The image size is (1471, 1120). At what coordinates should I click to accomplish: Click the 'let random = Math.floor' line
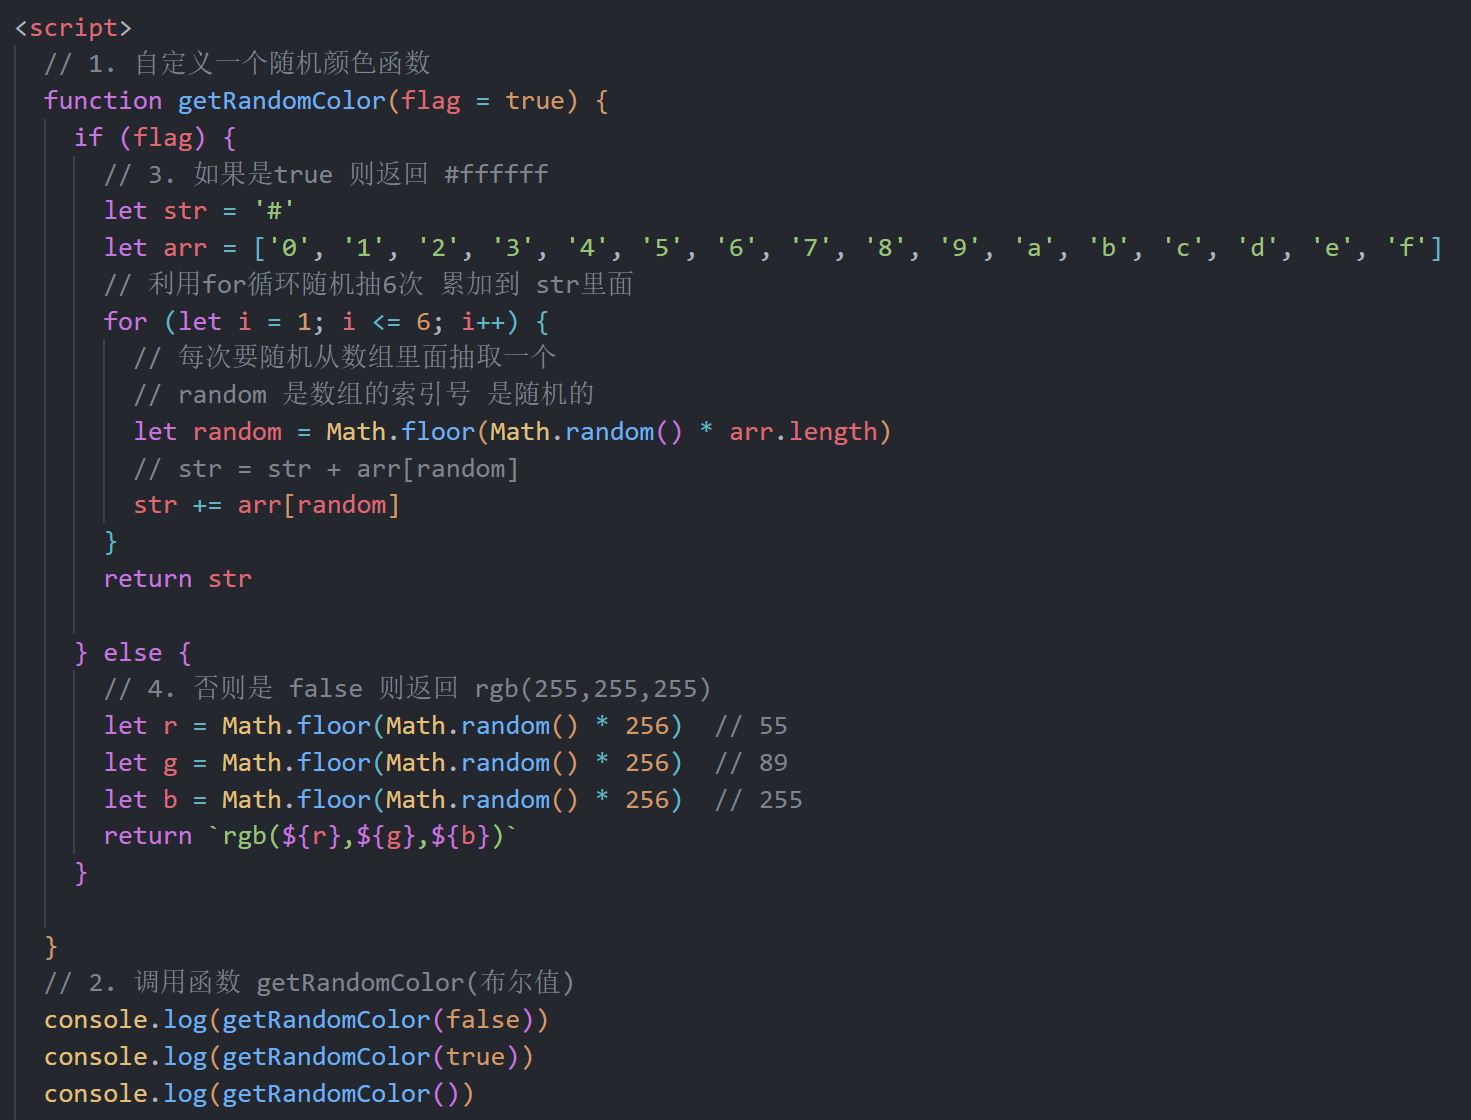(512, 432)
